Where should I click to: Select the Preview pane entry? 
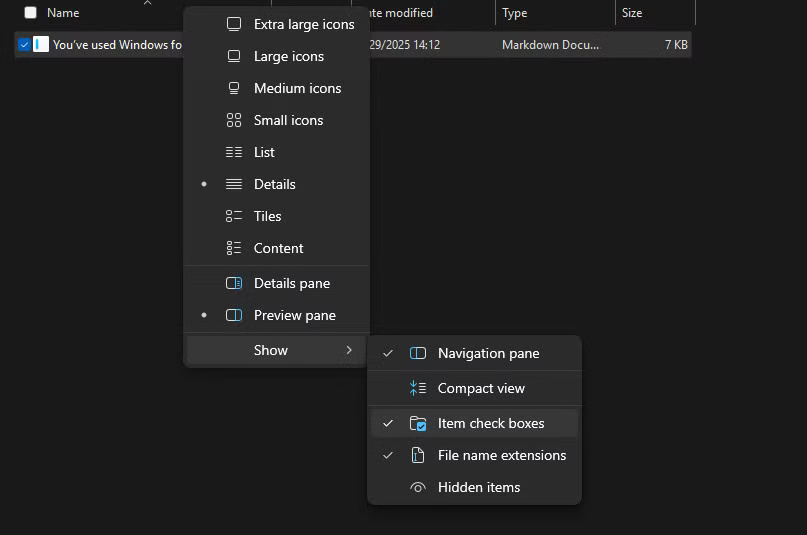pyautogui.click(x=294, y=315)
